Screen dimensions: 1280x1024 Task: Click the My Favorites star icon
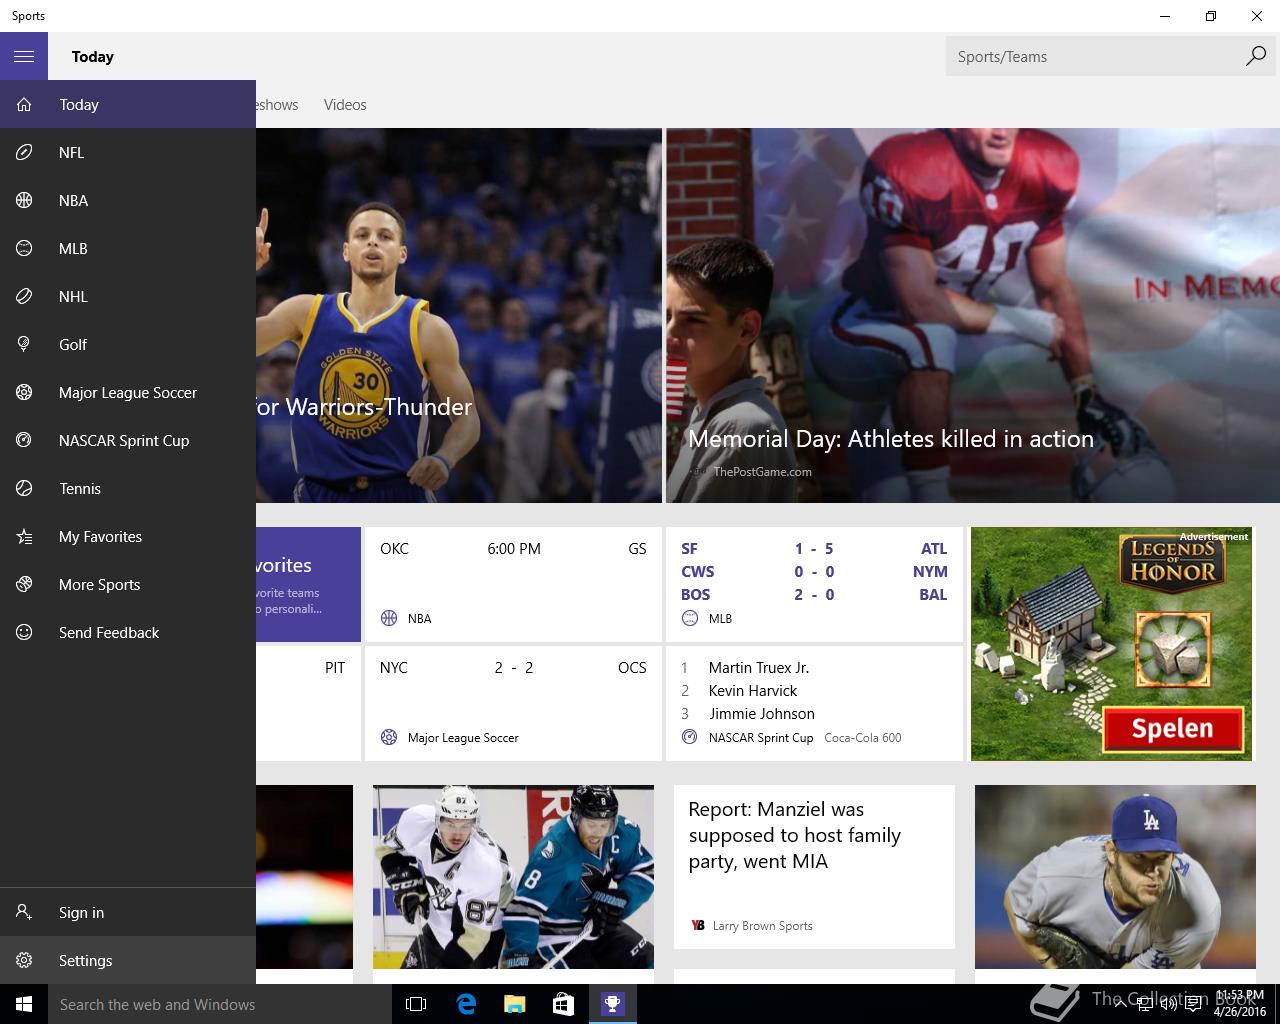pyautogui.click(x=24, y=536)
